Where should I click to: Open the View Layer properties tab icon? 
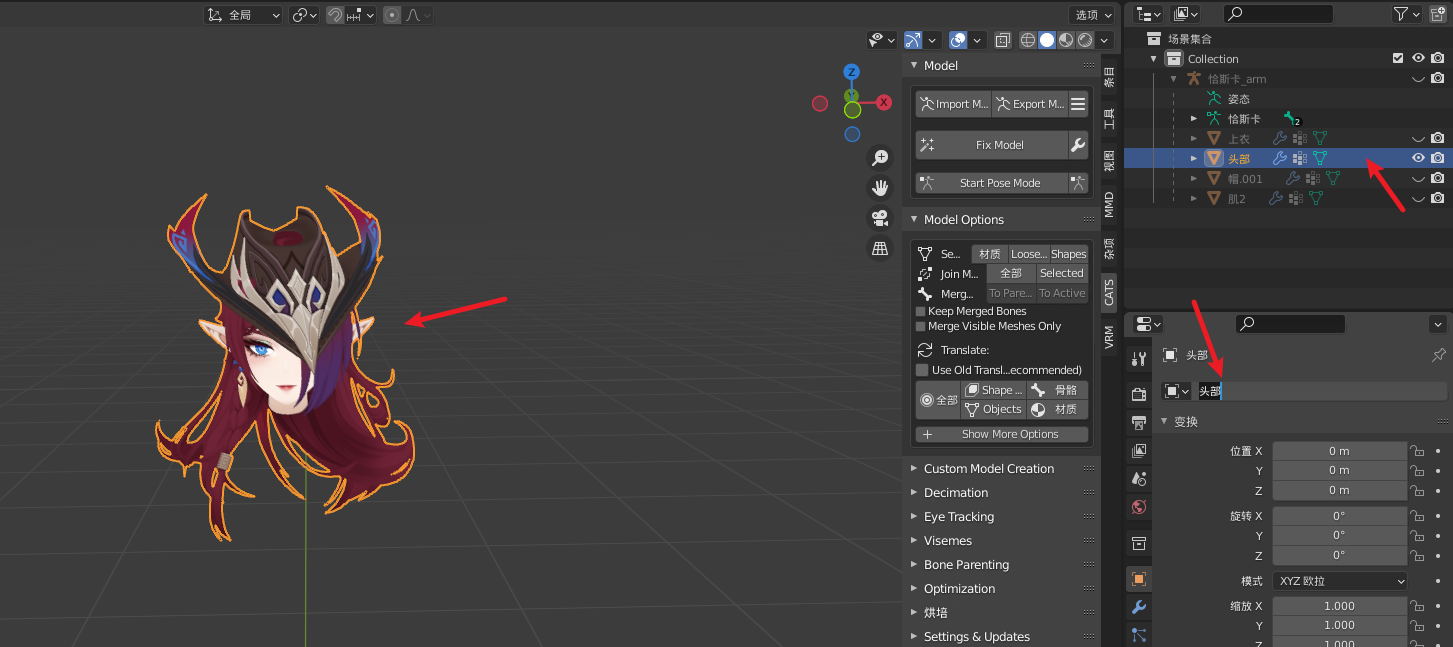[x=1138, y=451]
